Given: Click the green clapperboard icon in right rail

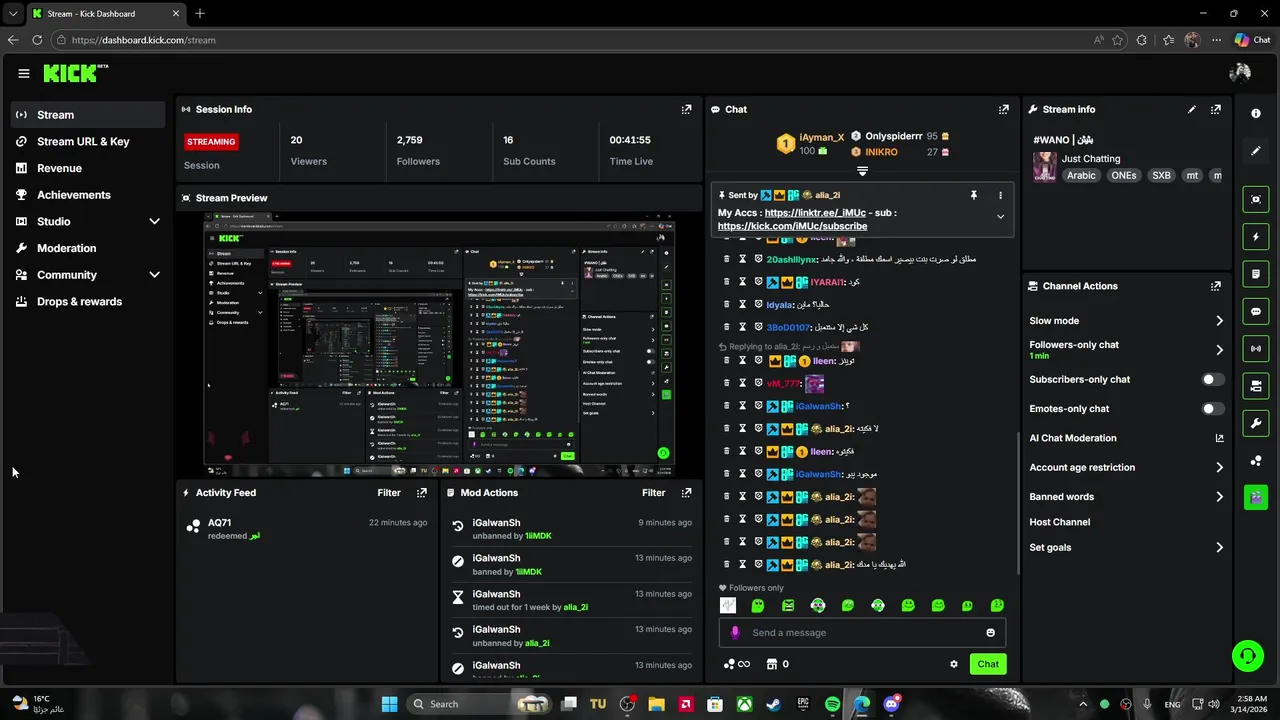Looking at the screenshot, I should (1256, 497).
